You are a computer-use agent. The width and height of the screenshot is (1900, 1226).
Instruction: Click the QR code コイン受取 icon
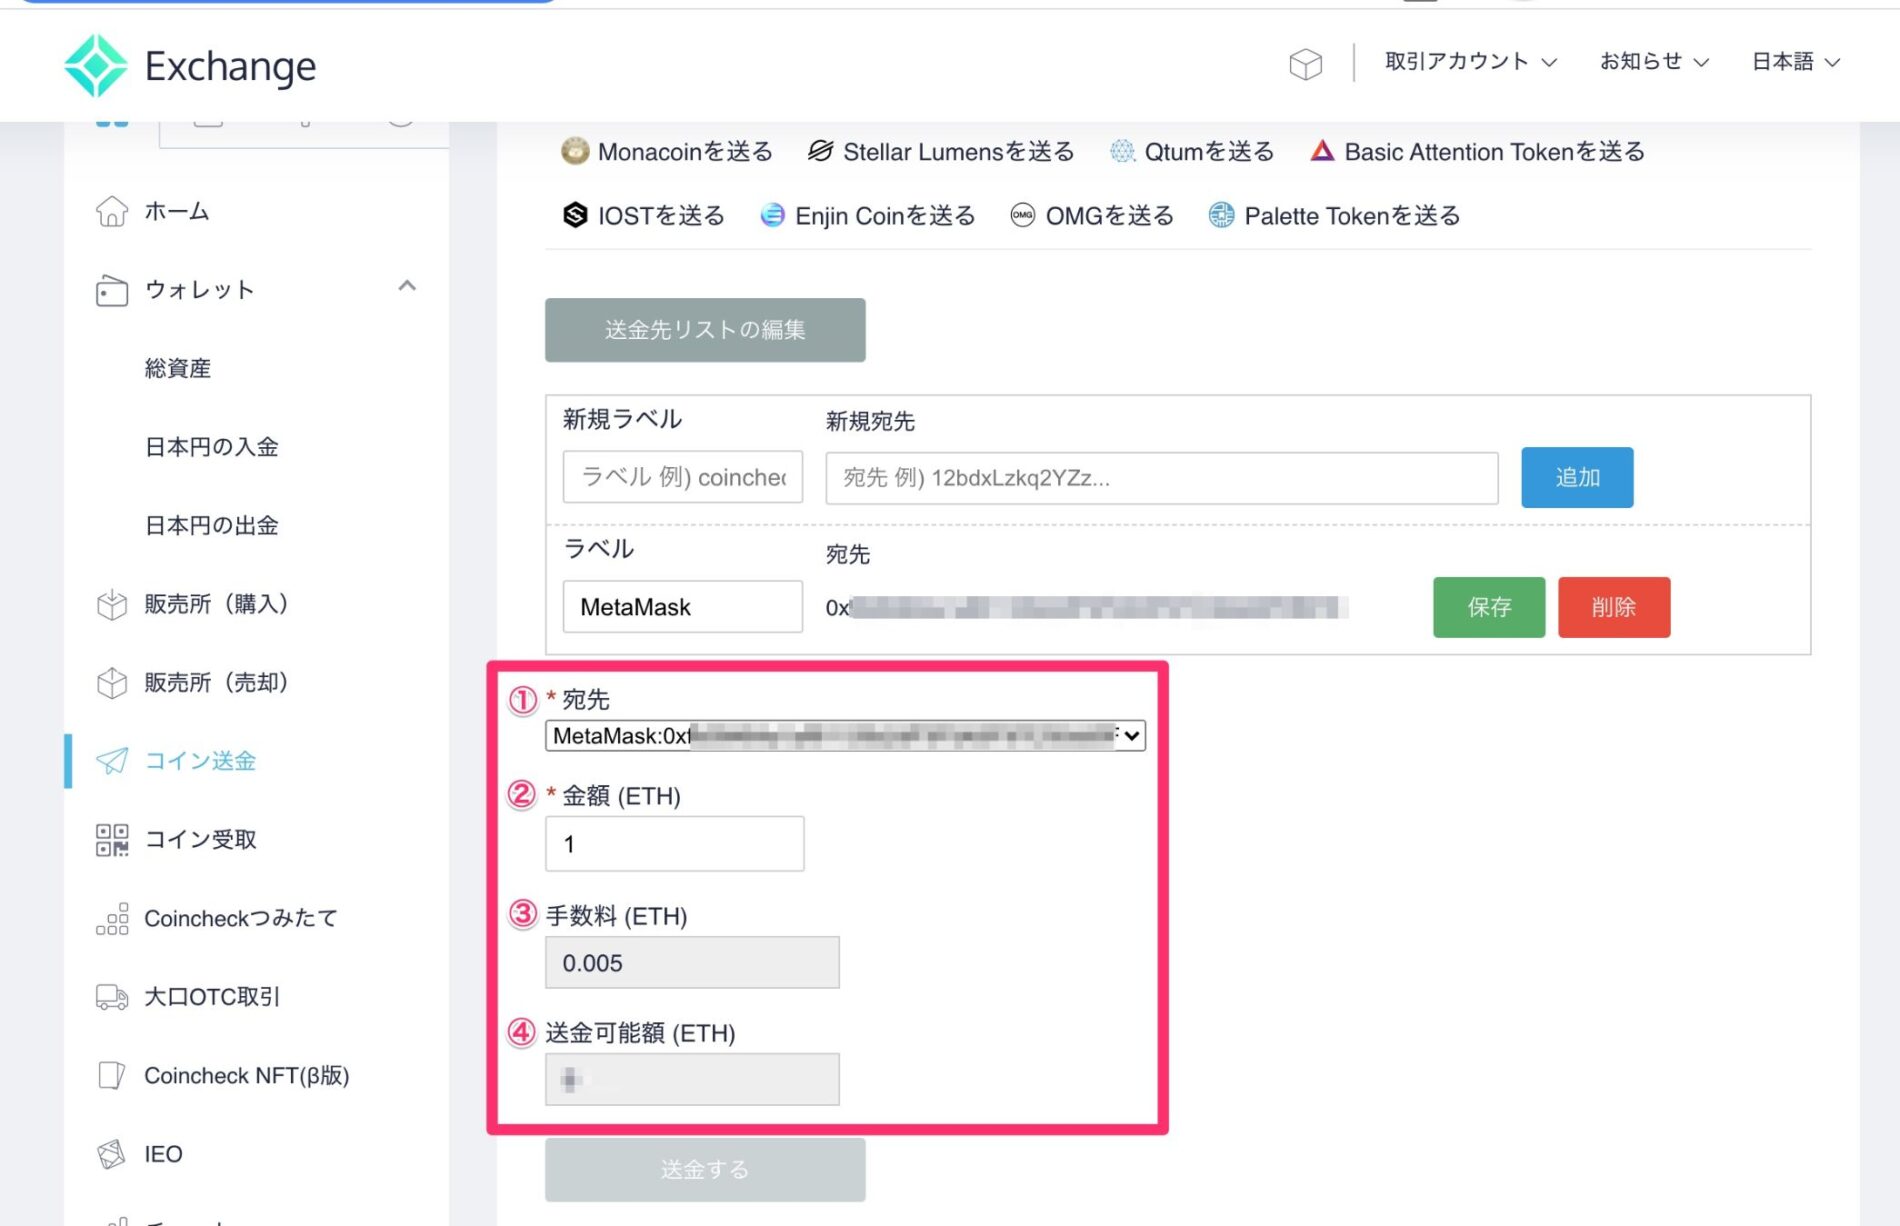point(112,840)
